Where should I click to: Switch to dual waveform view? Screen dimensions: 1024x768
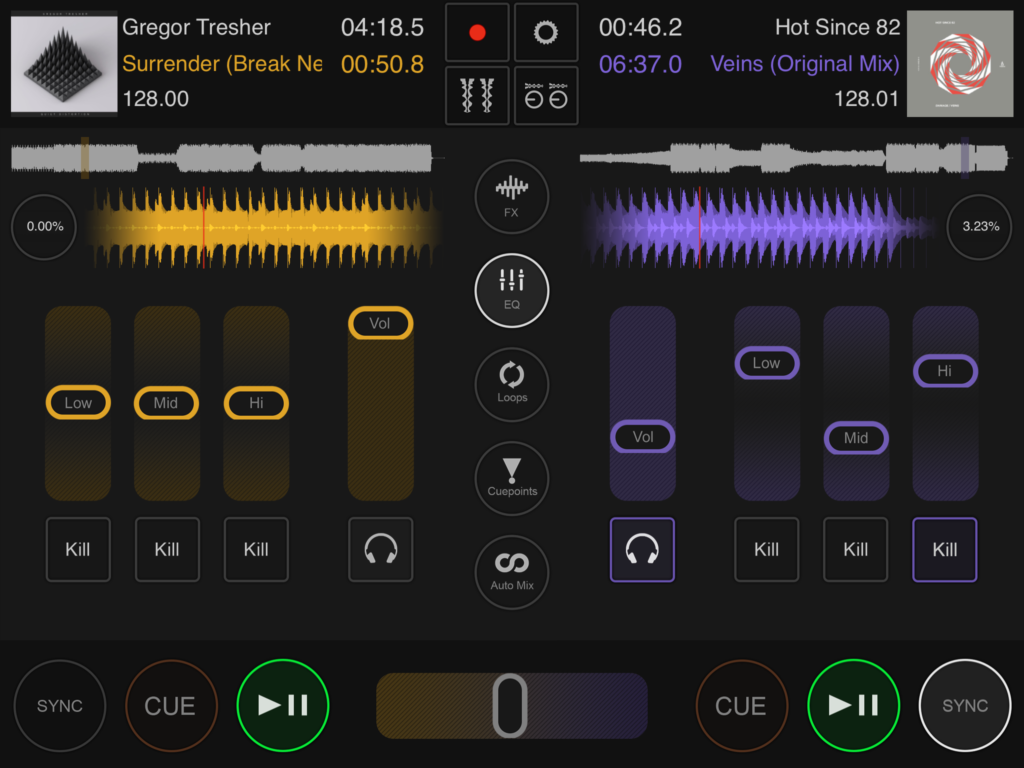(477, 96)
